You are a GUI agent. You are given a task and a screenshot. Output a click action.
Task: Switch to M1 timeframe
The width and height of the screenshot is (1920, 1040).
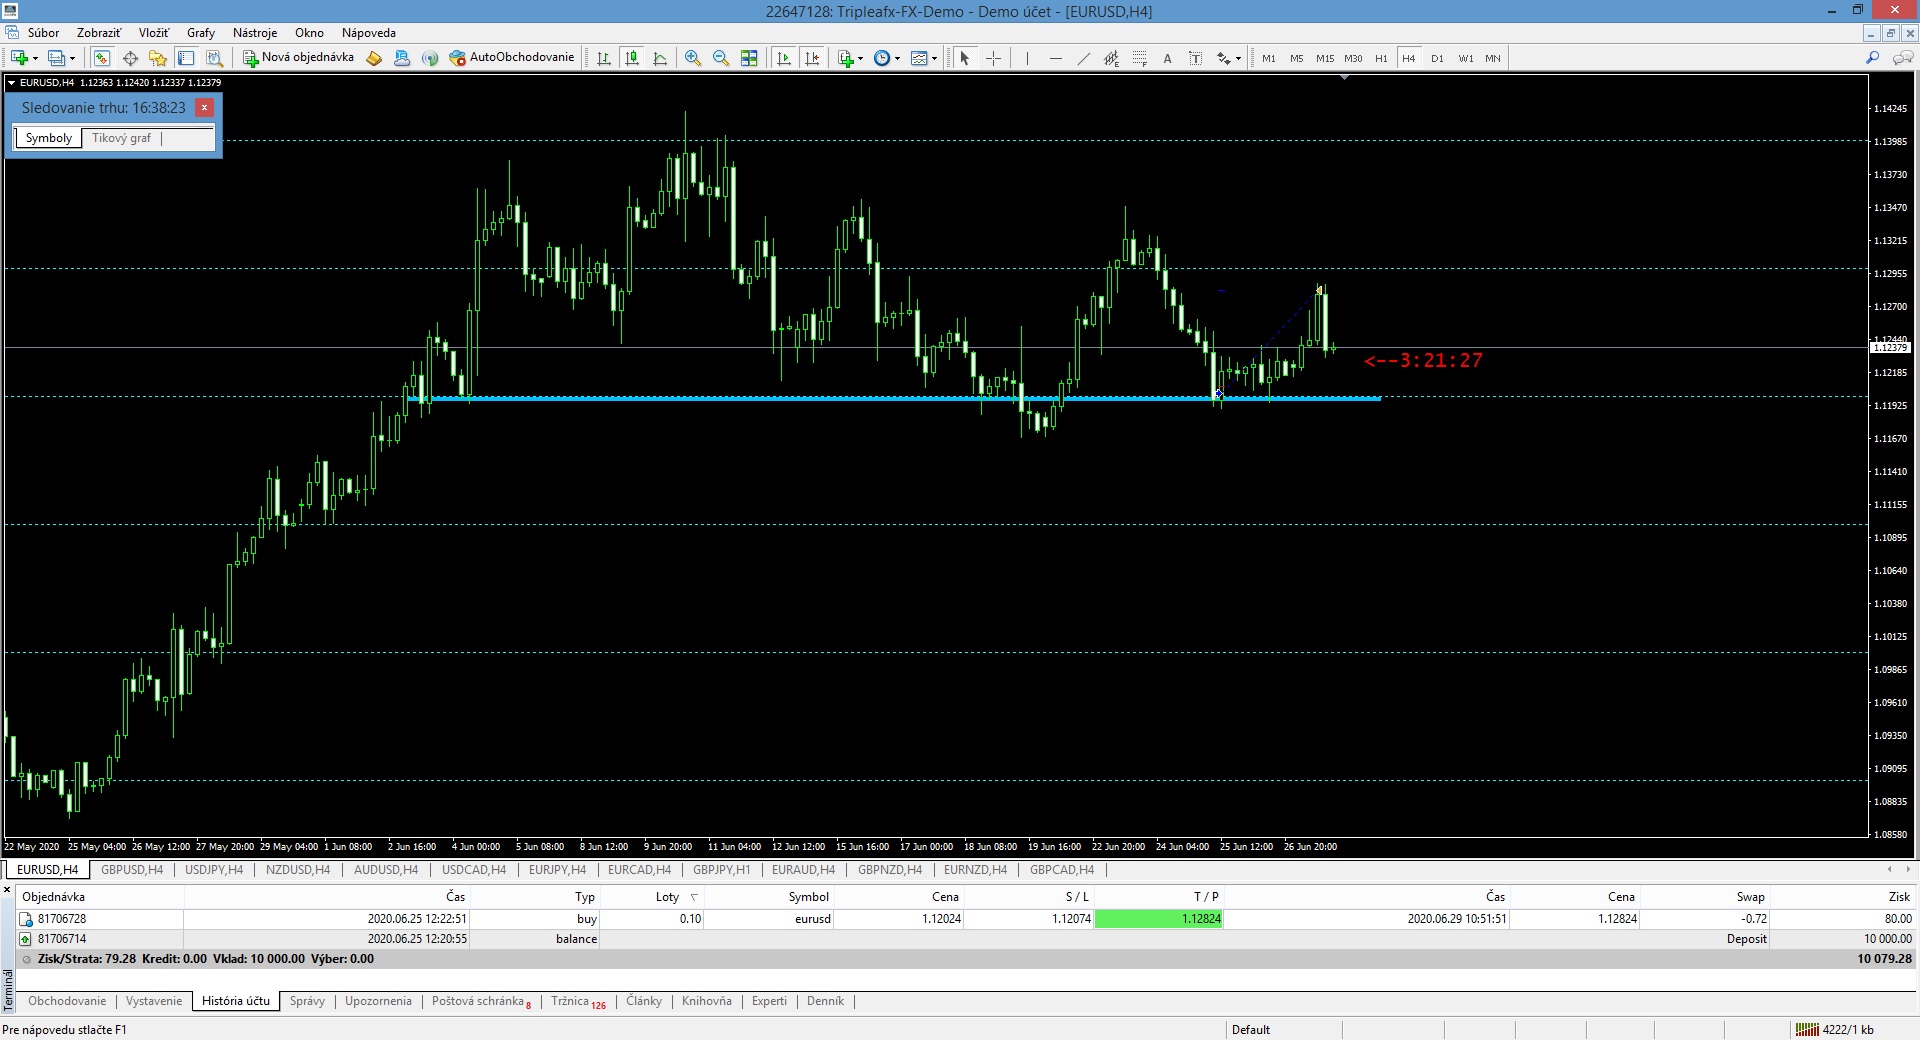pyautogui.click(x=1269, y=58)
